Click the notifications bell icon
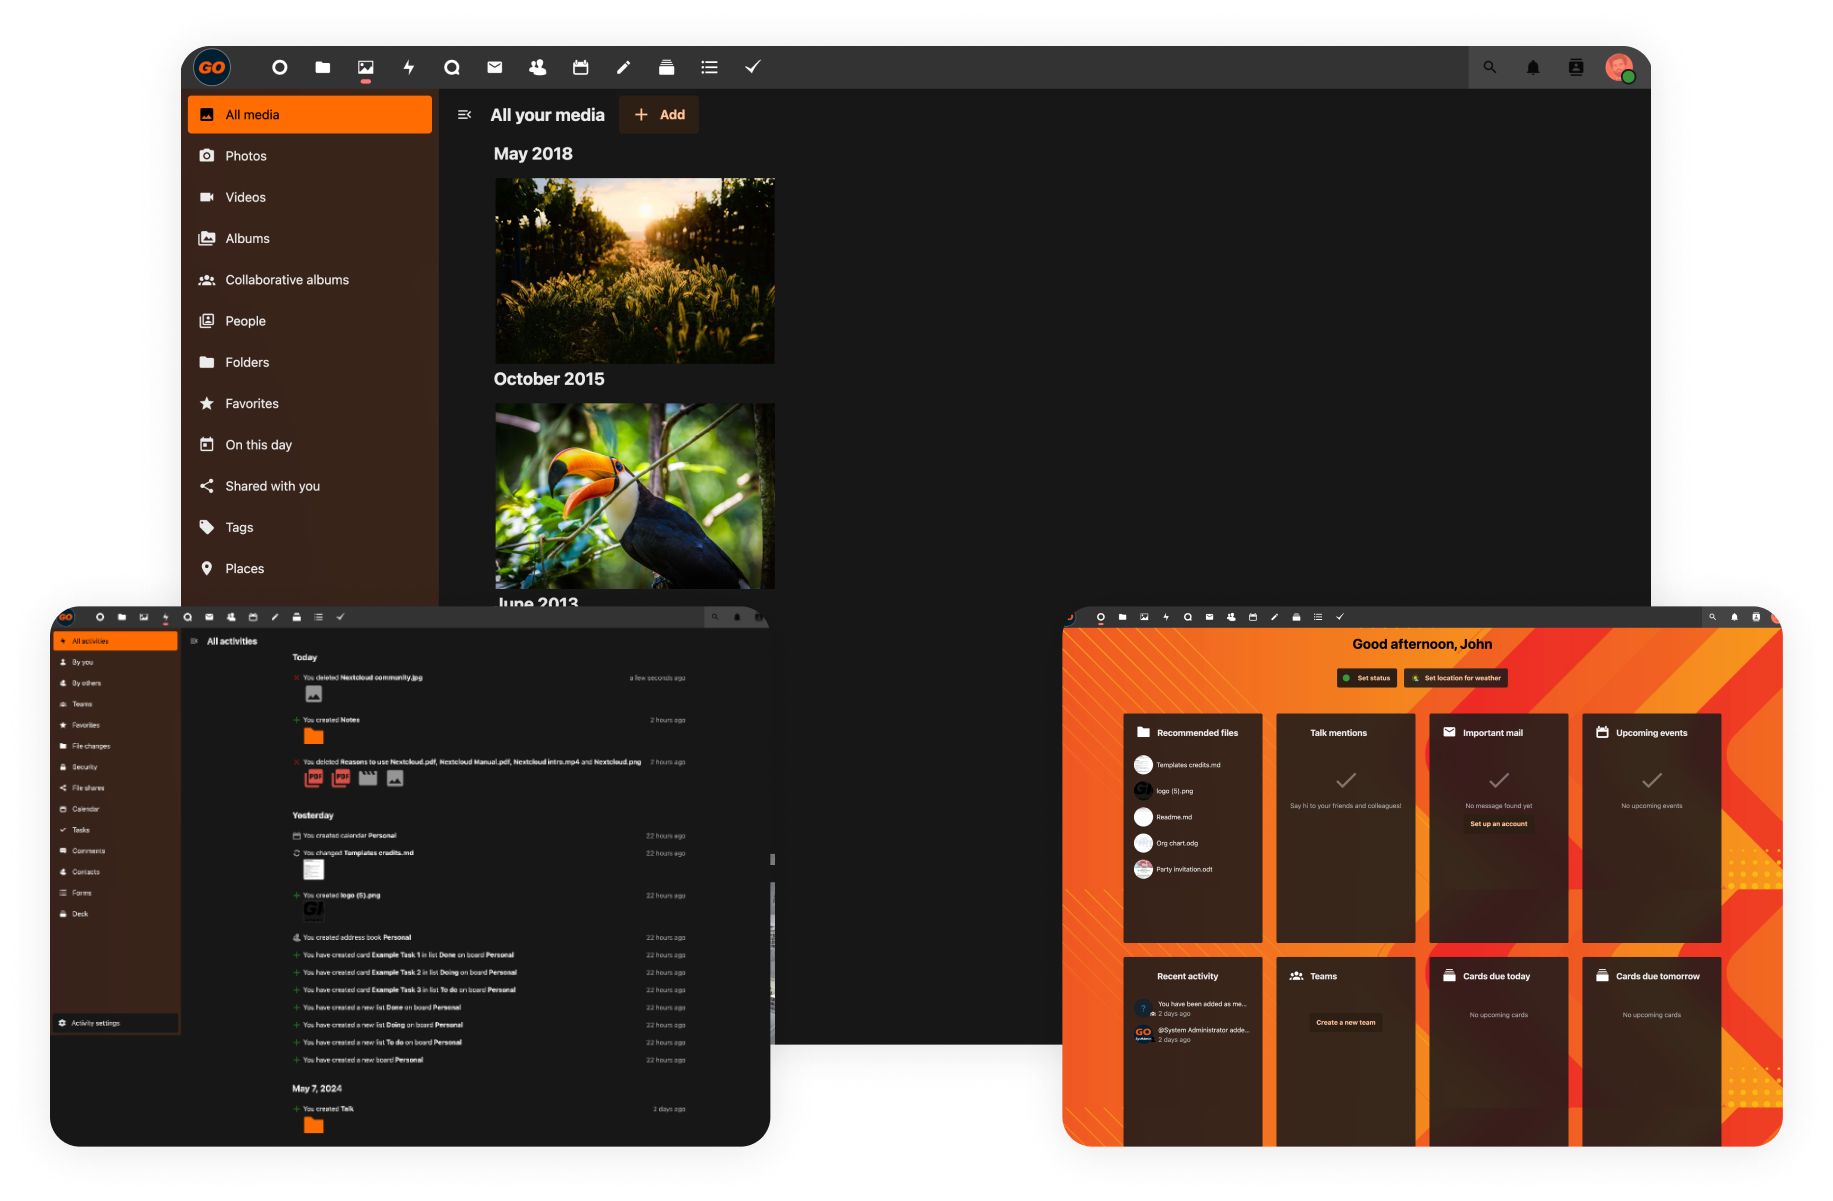 (1532, 67)
